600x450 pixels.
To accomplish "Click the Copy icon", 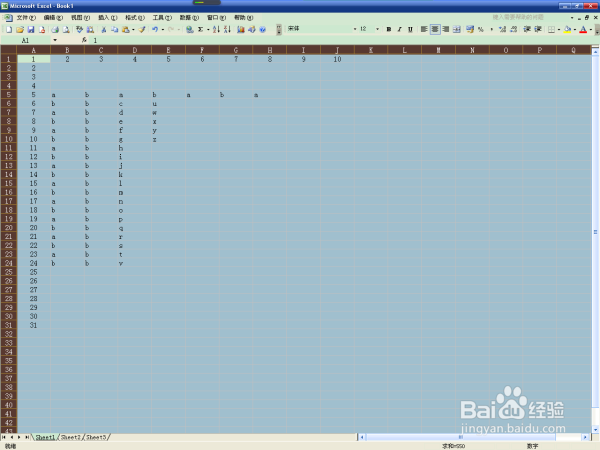I will coord(114,29).
